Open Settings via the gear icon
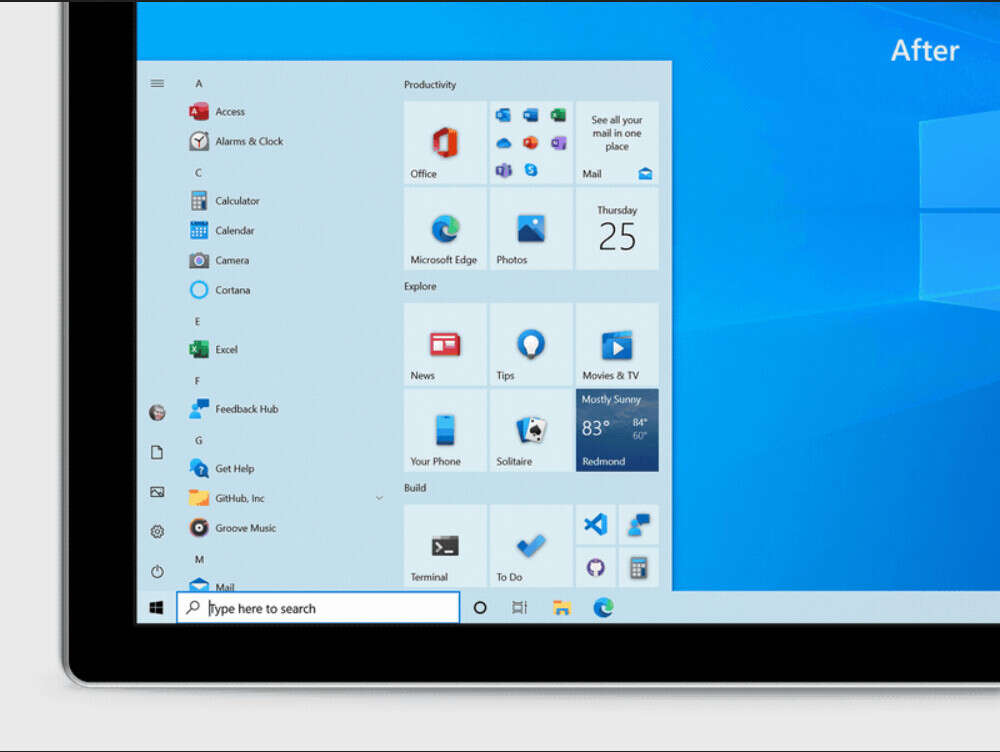 pyautogui.click(x=157, y=531)
